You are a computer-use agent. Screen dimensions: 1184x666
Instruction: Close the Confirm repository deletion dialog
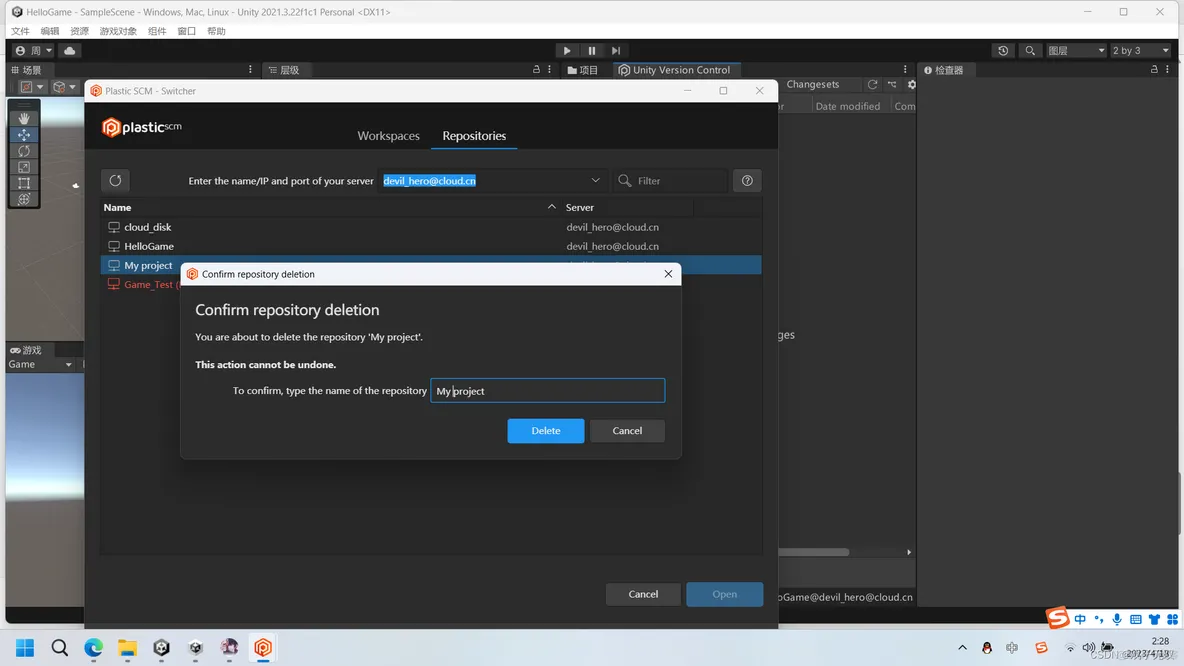[x=668, y=274]
